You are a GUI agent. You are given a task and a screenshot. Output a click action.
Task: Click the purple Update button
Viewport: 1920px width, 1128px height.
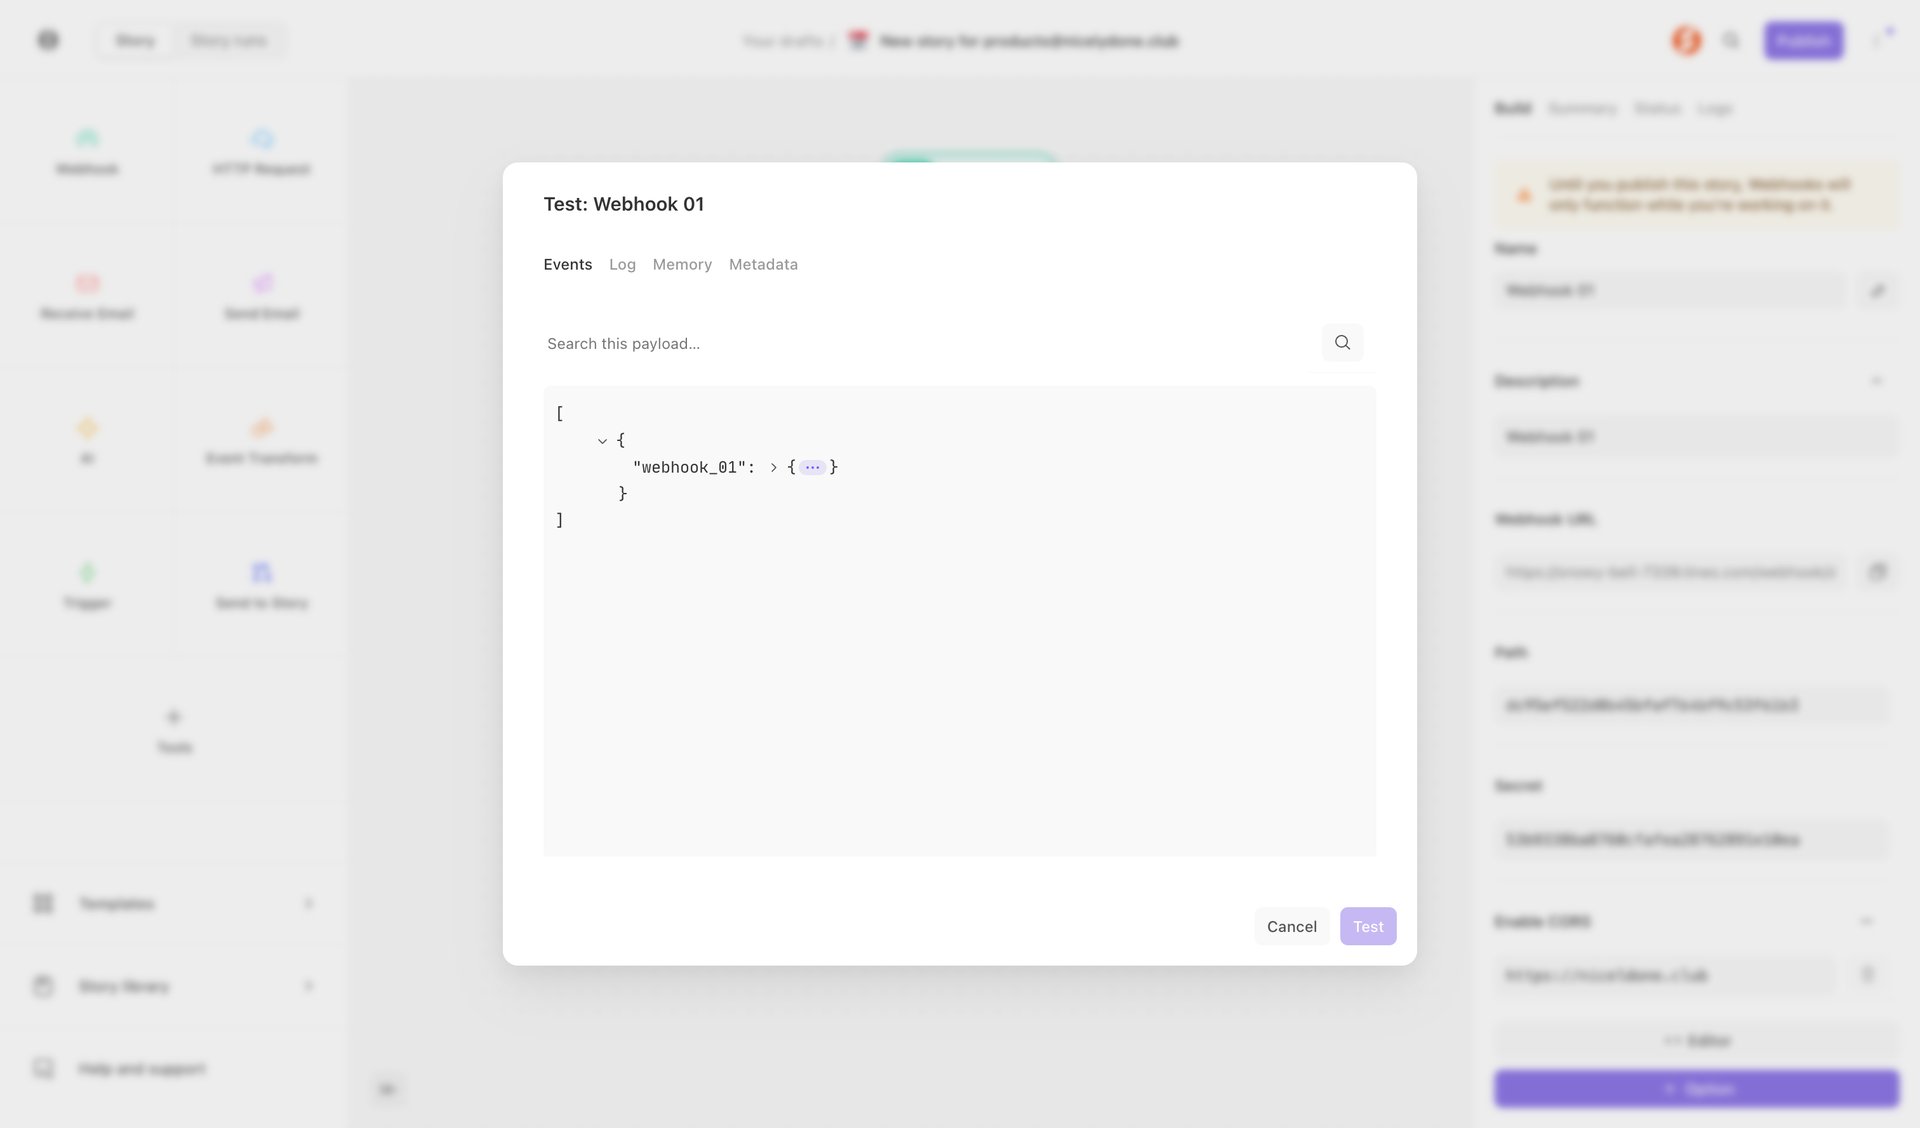point(1695,1089)
